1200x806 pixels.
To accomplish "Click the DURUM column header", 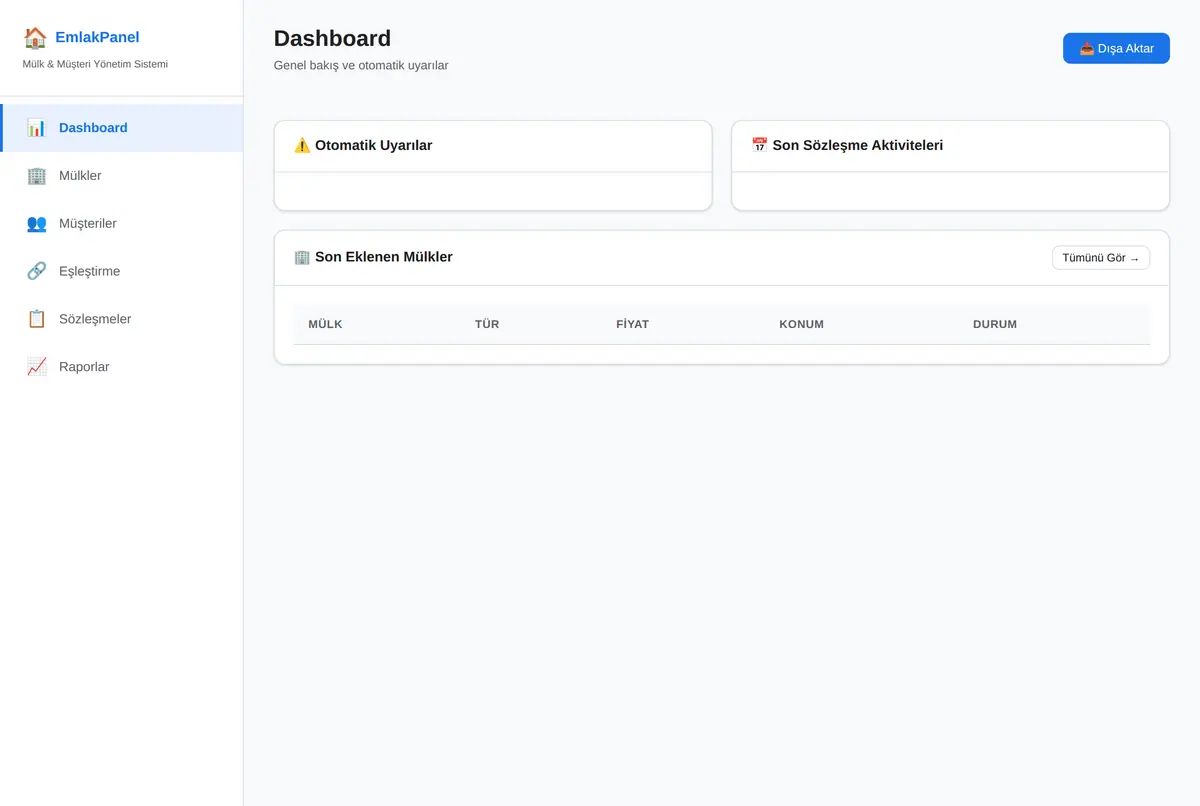I will coord(995,324).
